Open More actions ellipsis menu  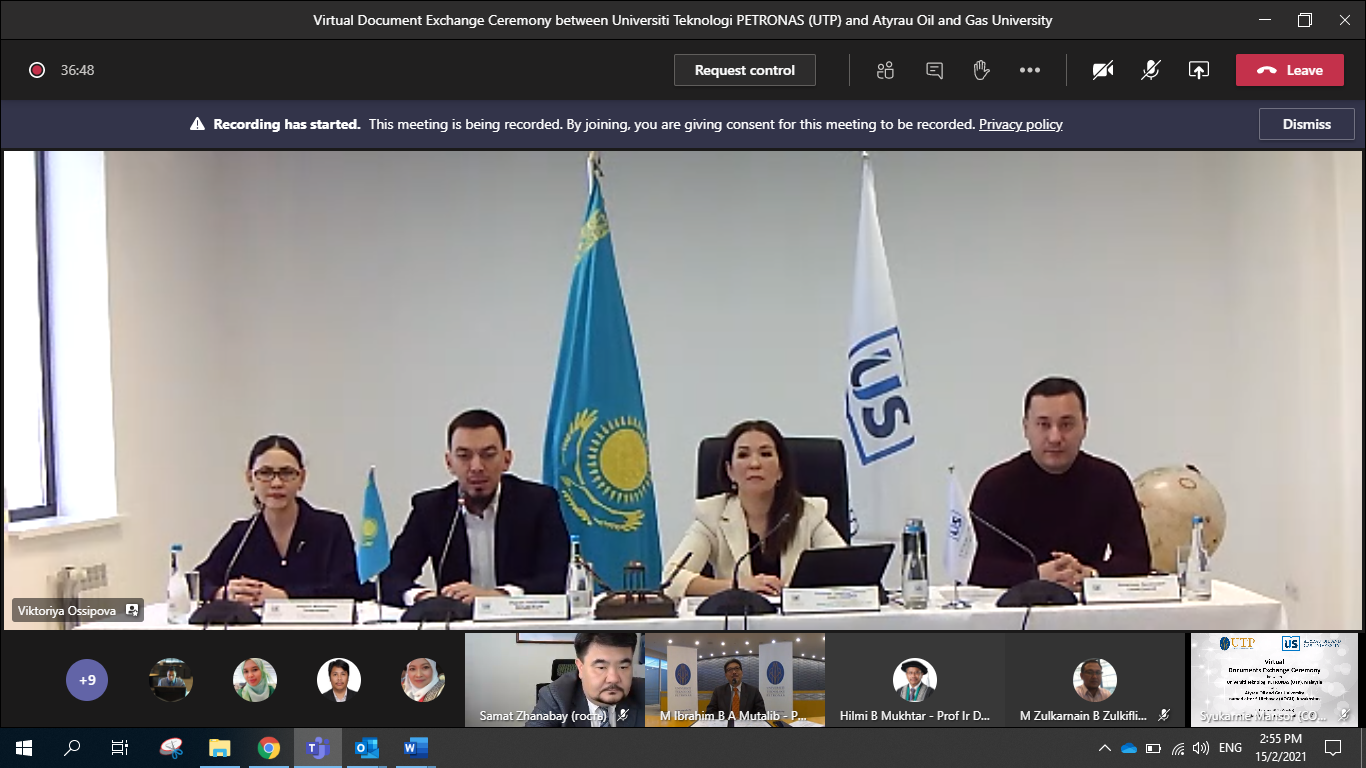tap(1029, 70)
